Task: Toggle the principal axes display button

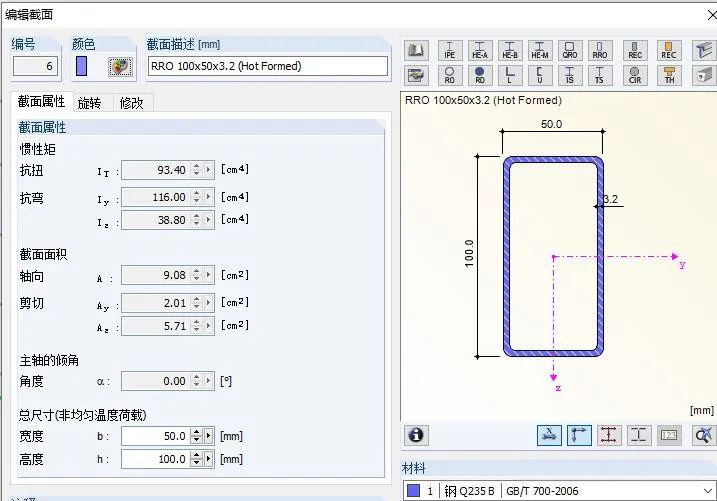Action: click(x=579, y=435)
